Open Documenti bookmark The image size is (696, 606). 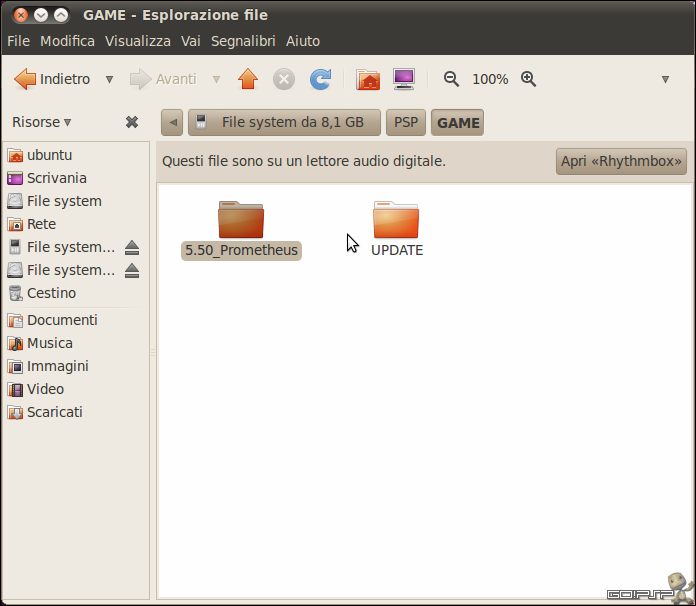pos(62,321)
